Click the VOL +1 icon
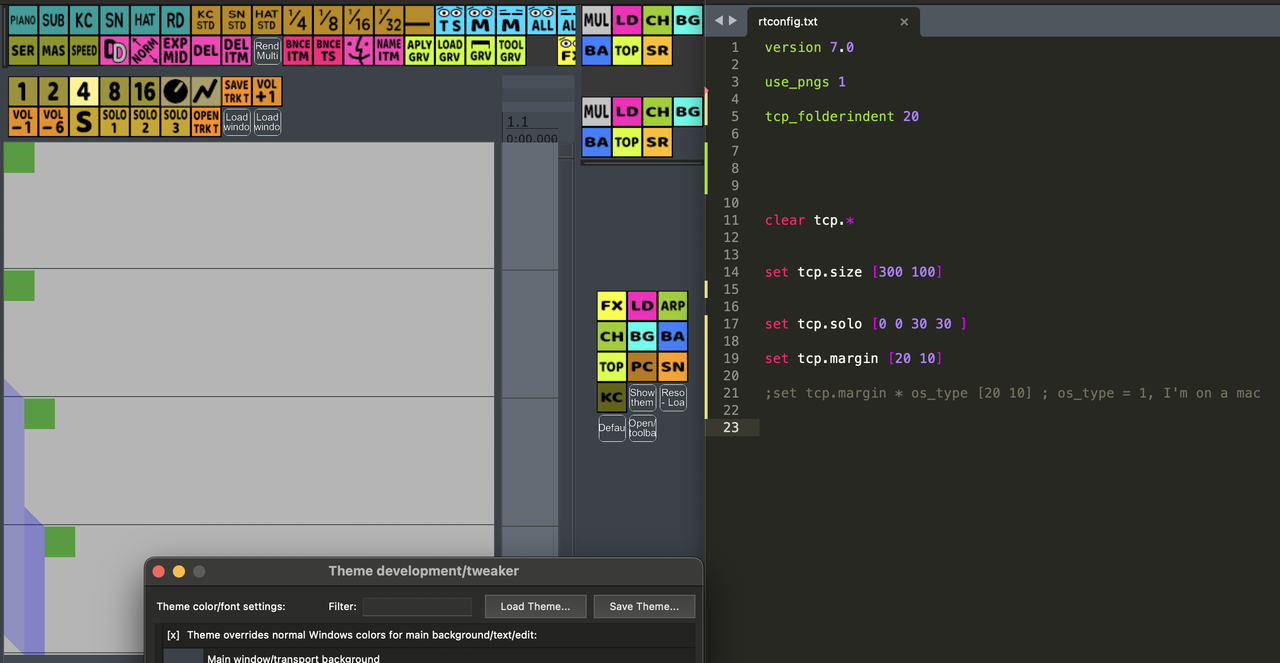 (267, 91)
